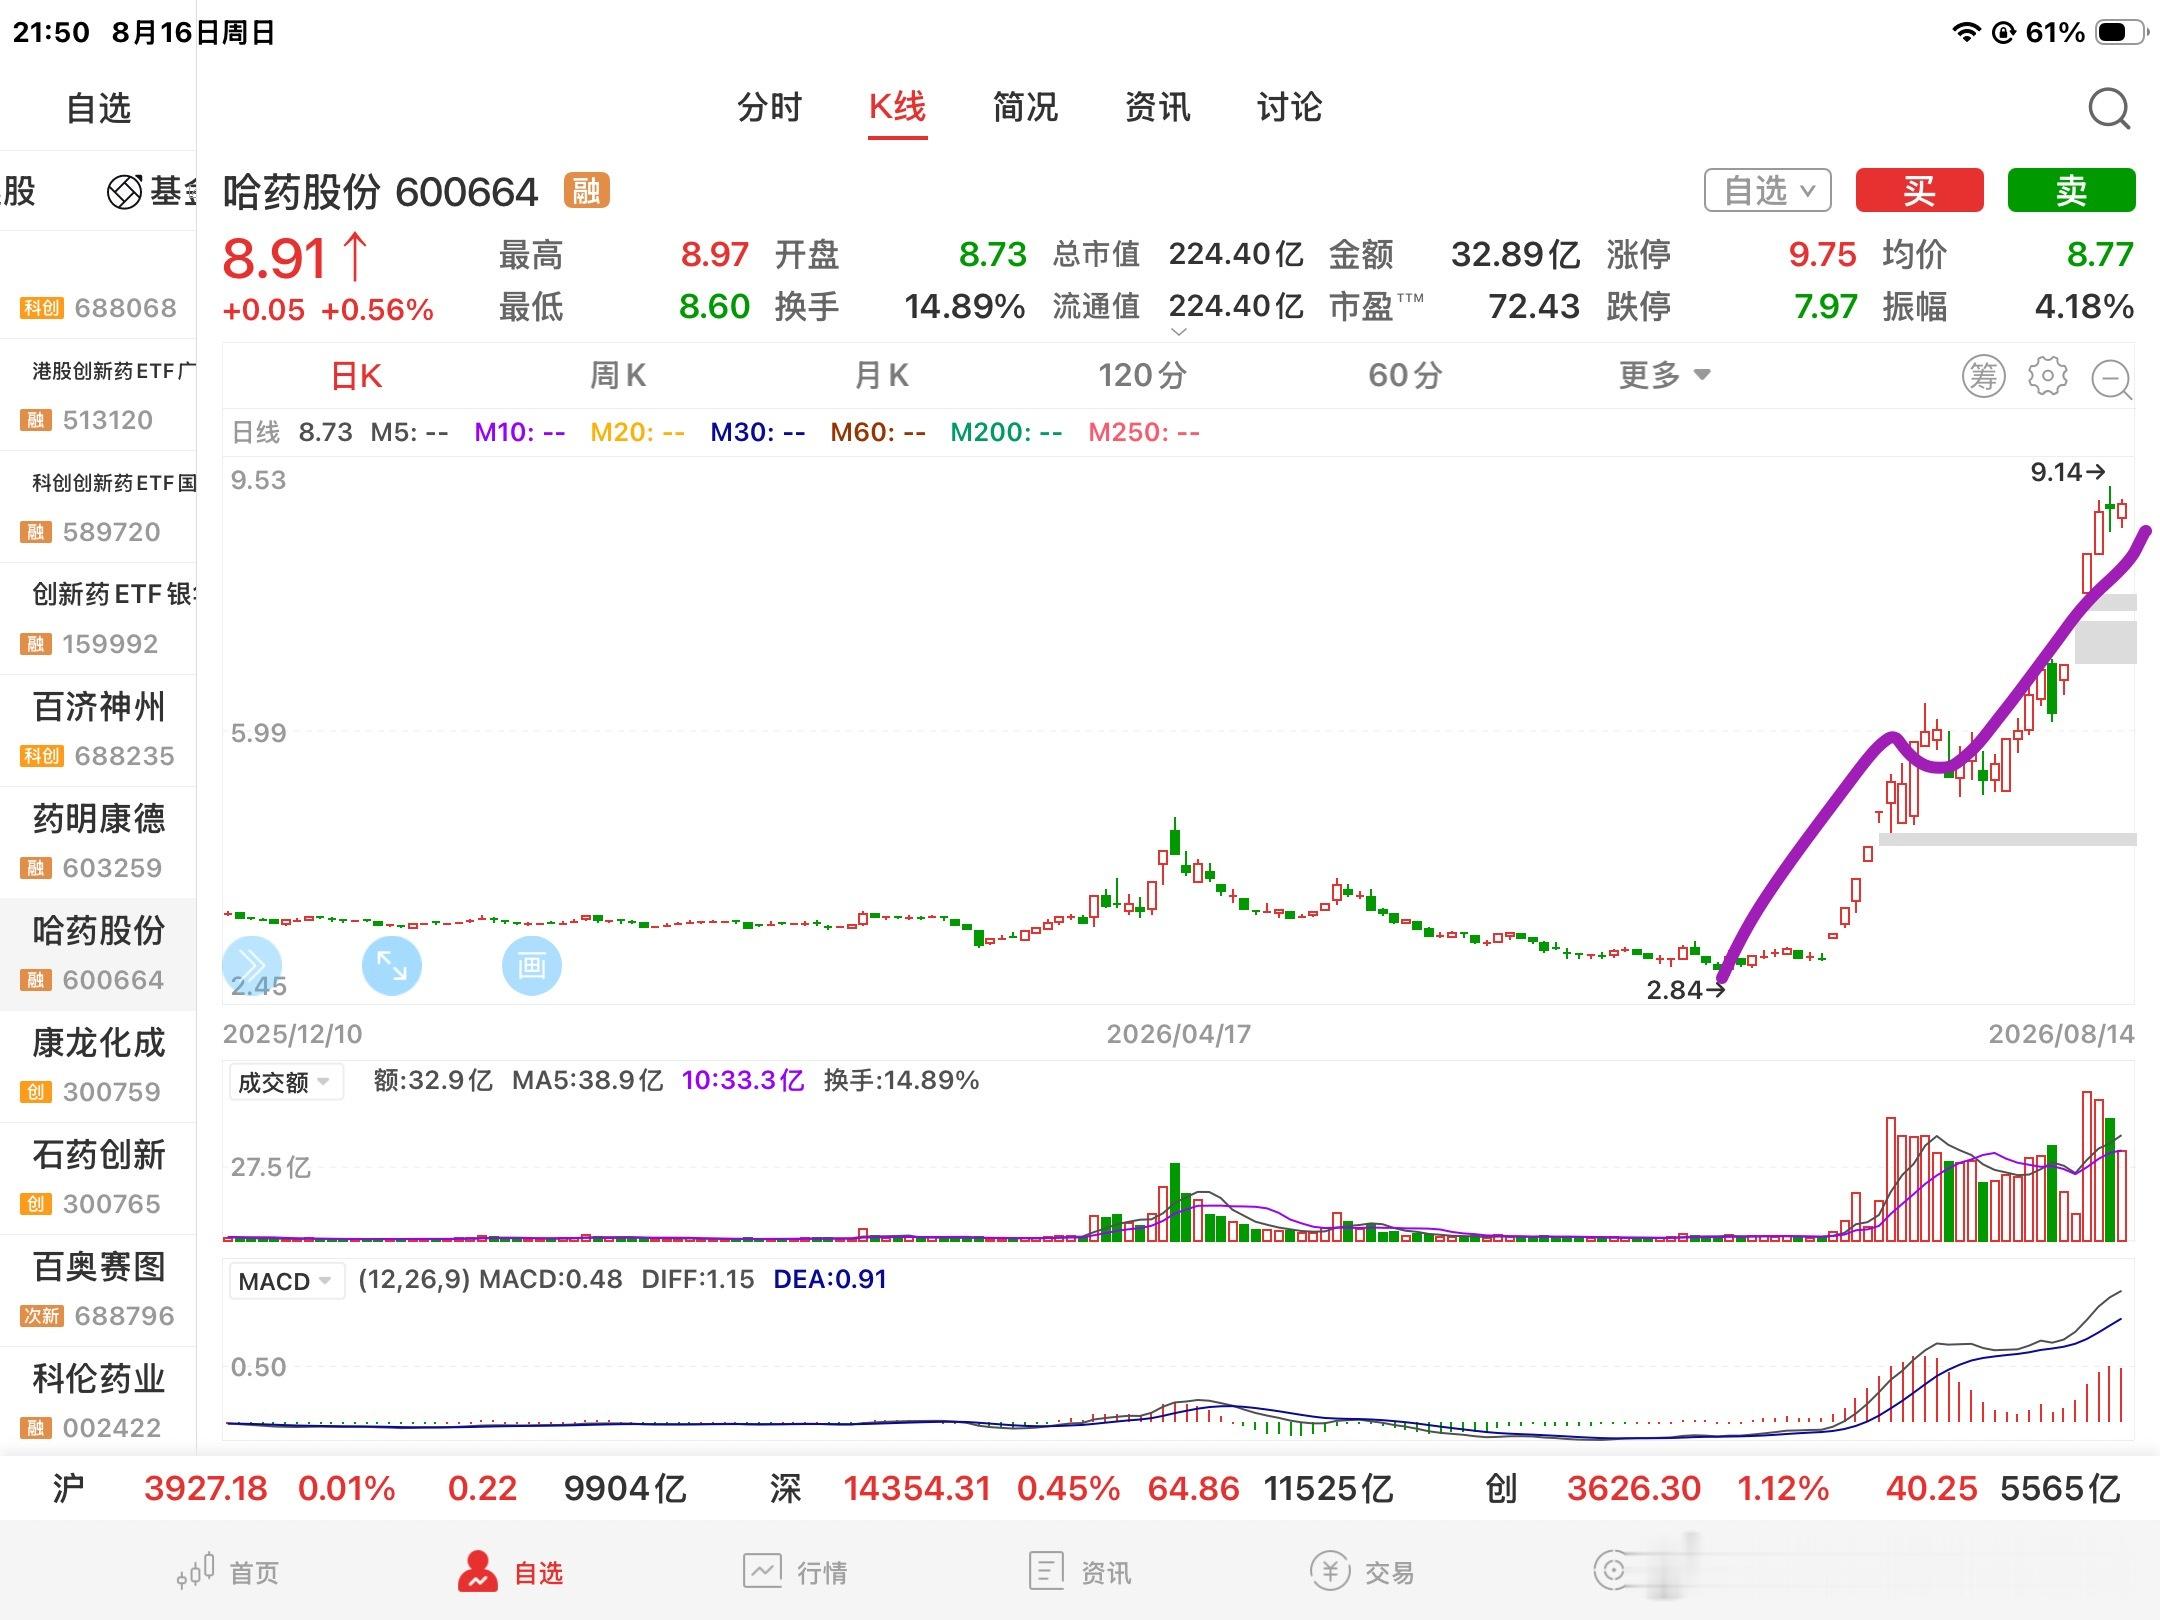Screen dimensions: 2160x1620
Task: Select the 60分 chart period
Action: [1405, 376]
